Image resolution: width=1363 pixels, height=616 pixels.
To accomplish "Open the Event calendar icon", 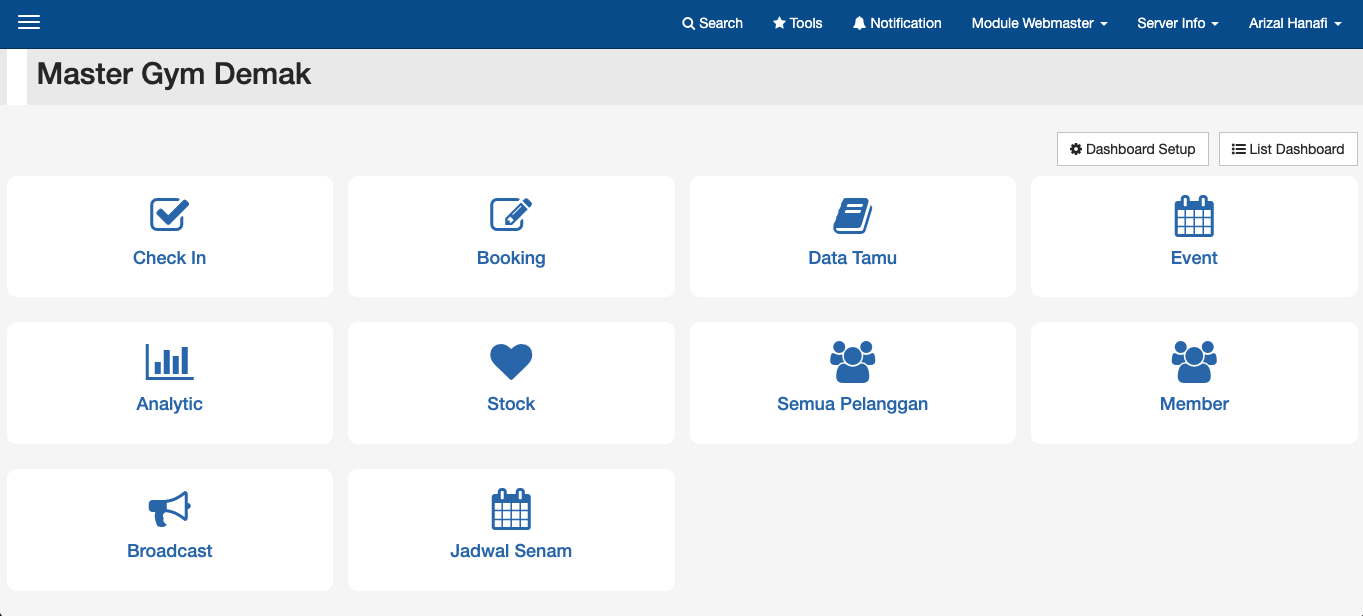I will point(1194,215).
